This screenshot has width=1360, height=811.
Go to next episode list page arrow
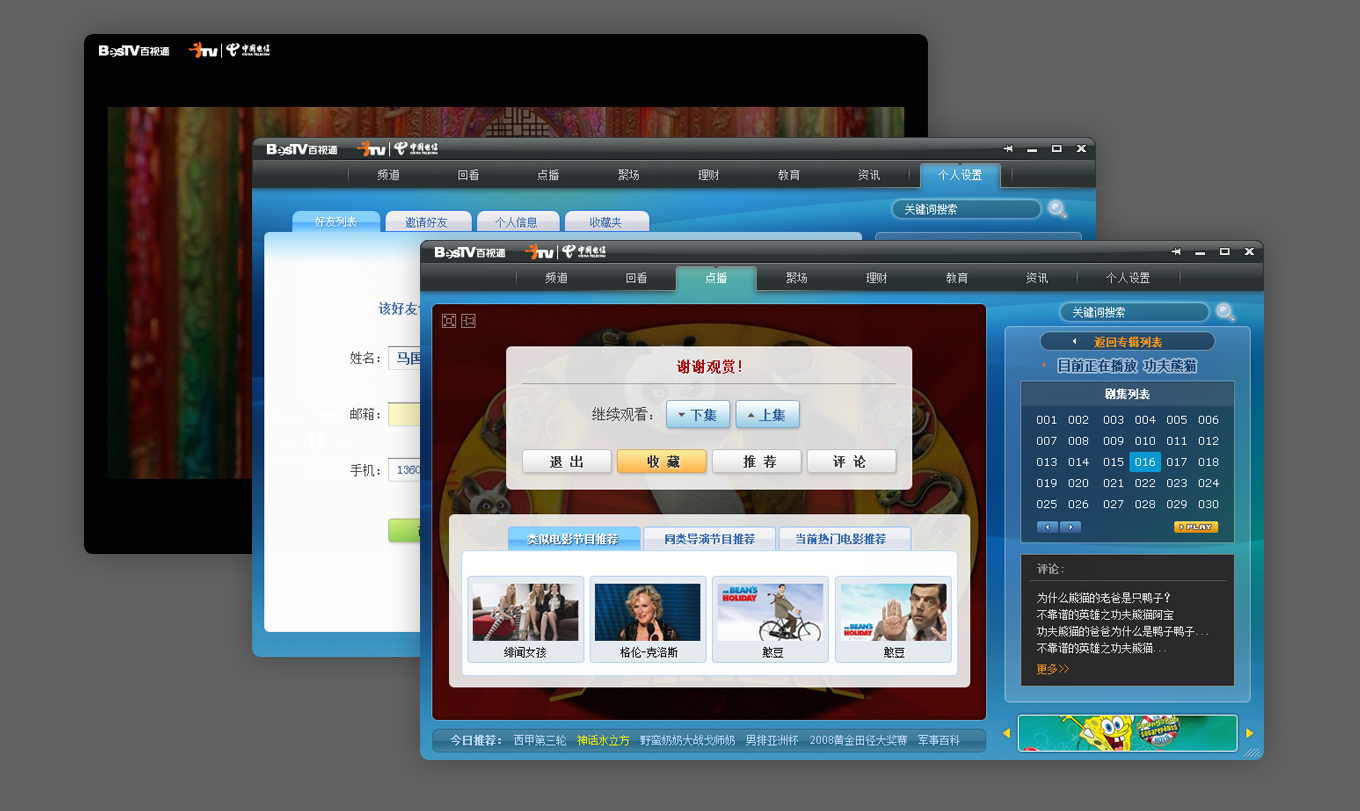point(1070,527)
